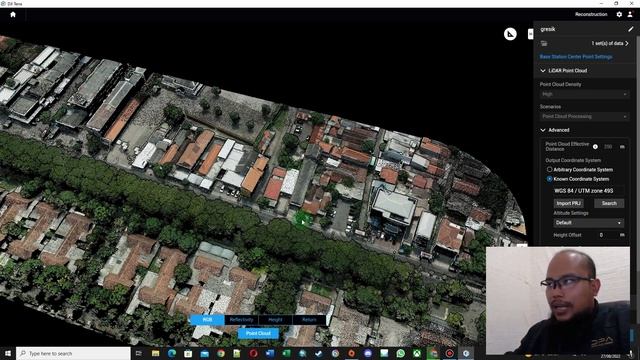The width and height of the screenshot is (640, 360).
Task: Select Arbitrary Coordinate System option
Action: point(549,169)
